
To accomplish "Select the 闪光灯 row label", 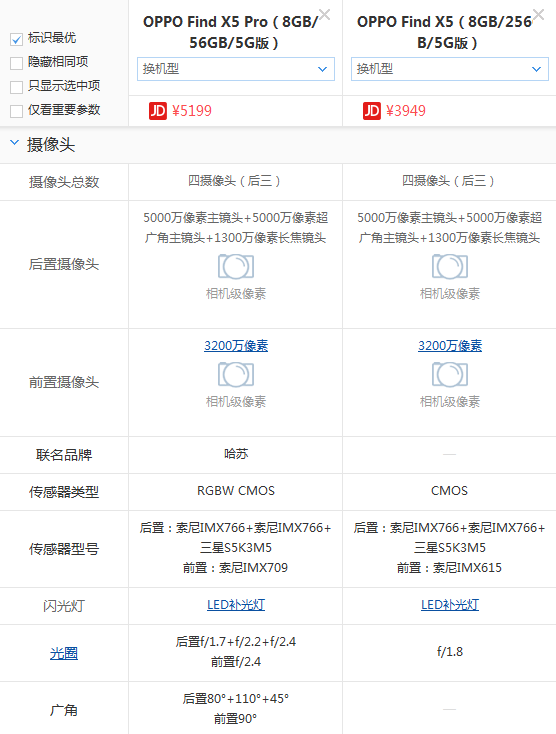I will point(64,606).
